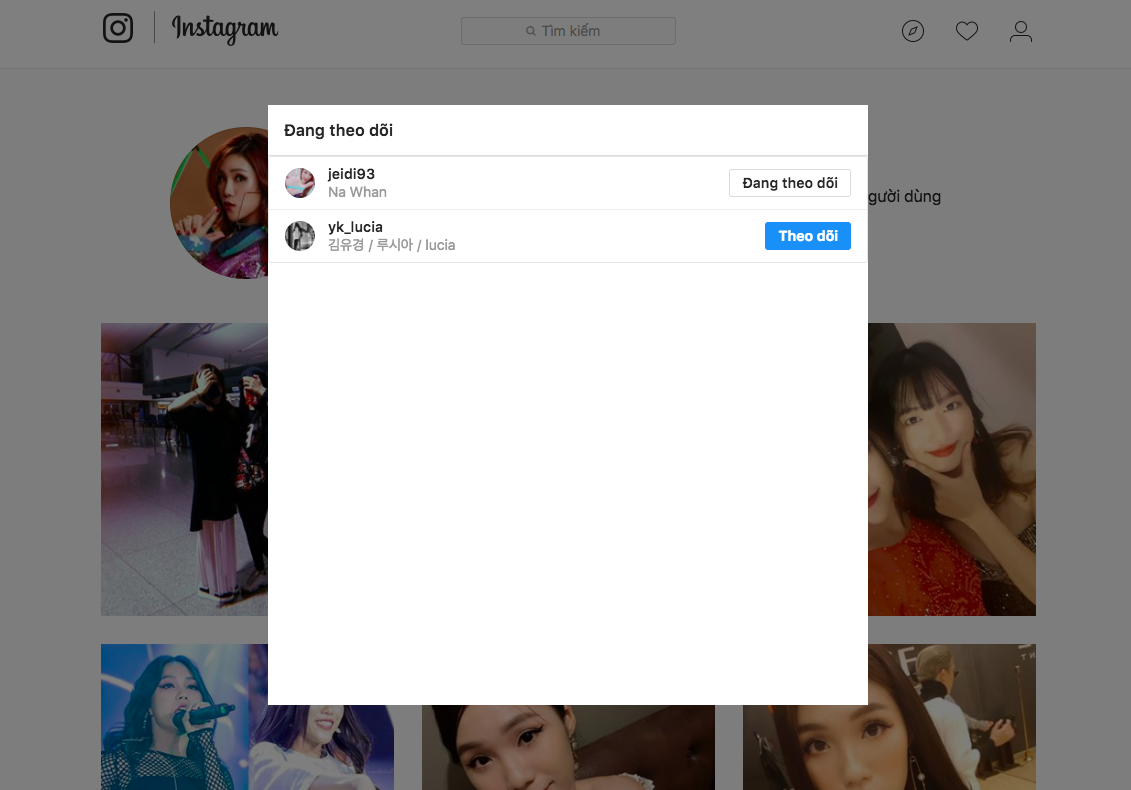Click the jeidi93 avatar picture
The width and height of the screenshot is (1131, 790).
point(300,183)
